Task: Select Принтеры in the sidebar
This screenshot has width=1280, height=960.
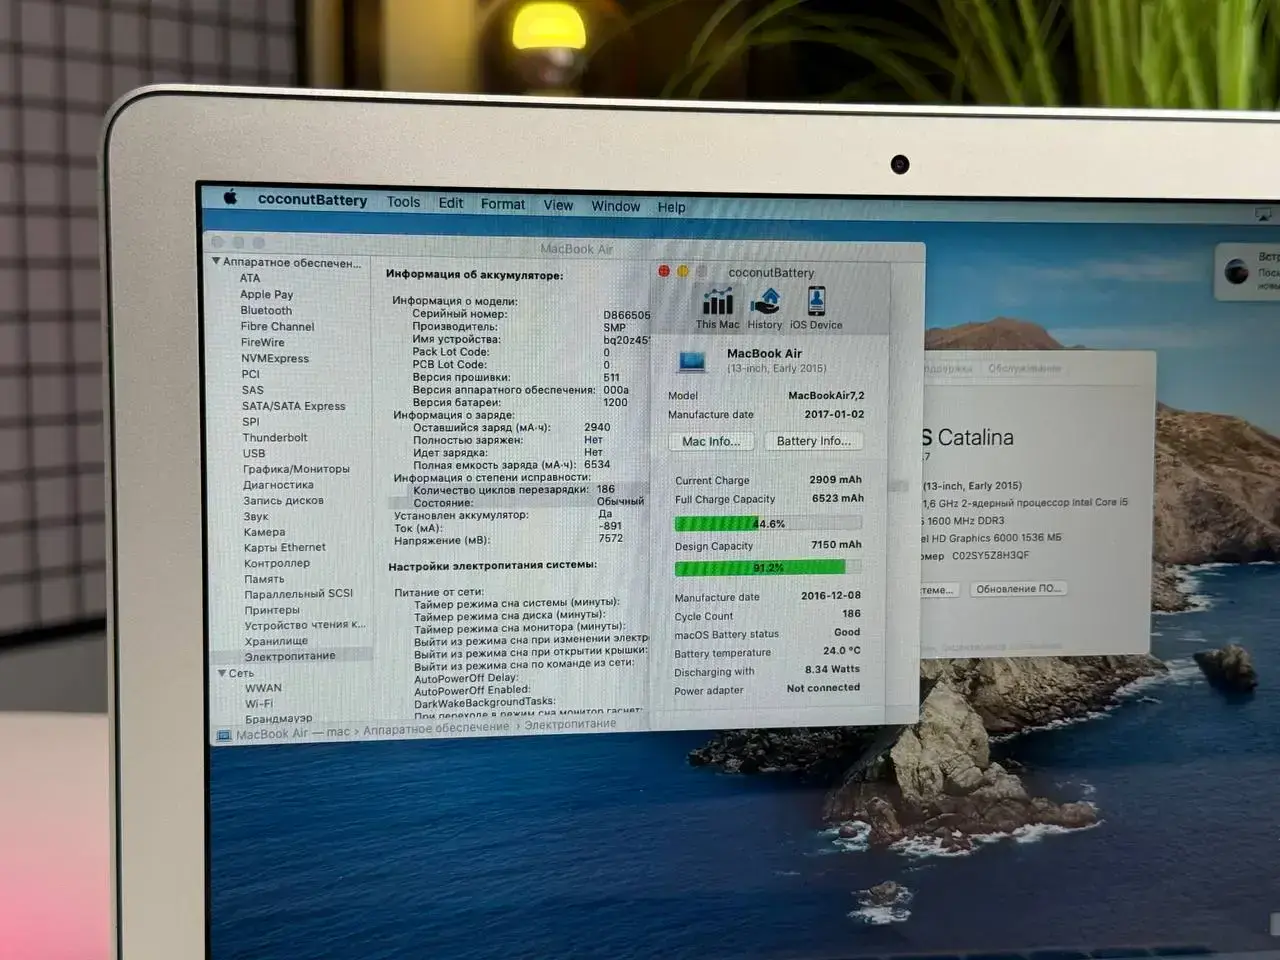Action: point(272,610)
